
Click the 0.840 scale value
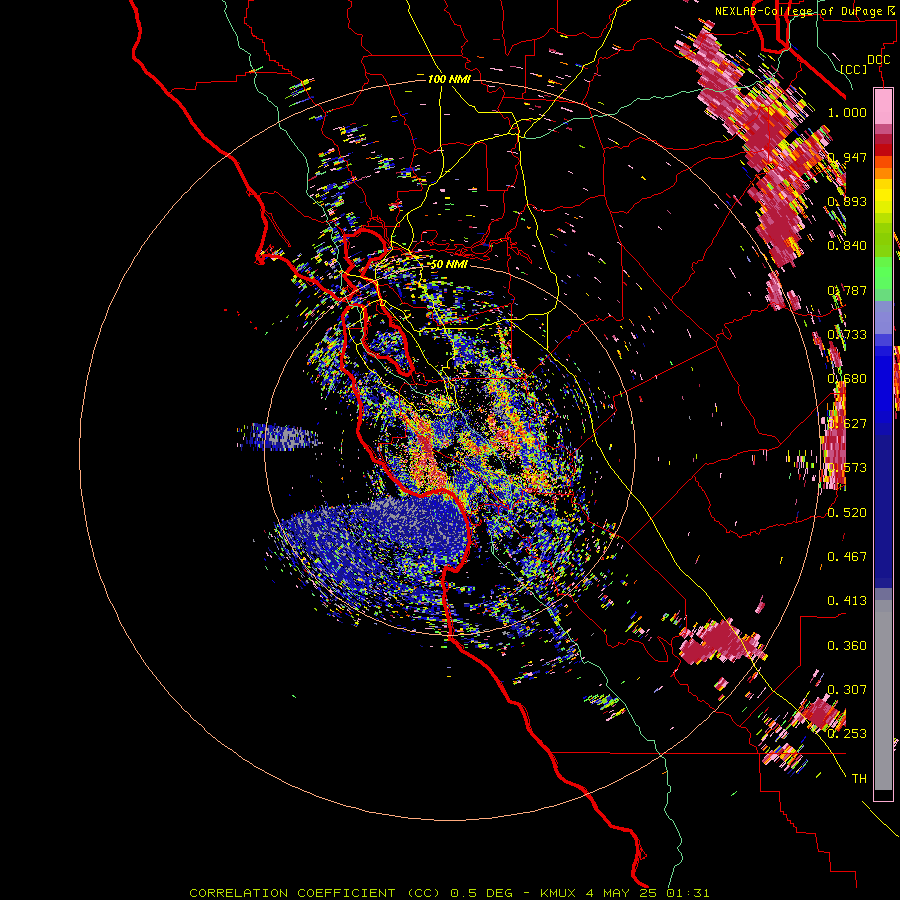tap(847, 246)
